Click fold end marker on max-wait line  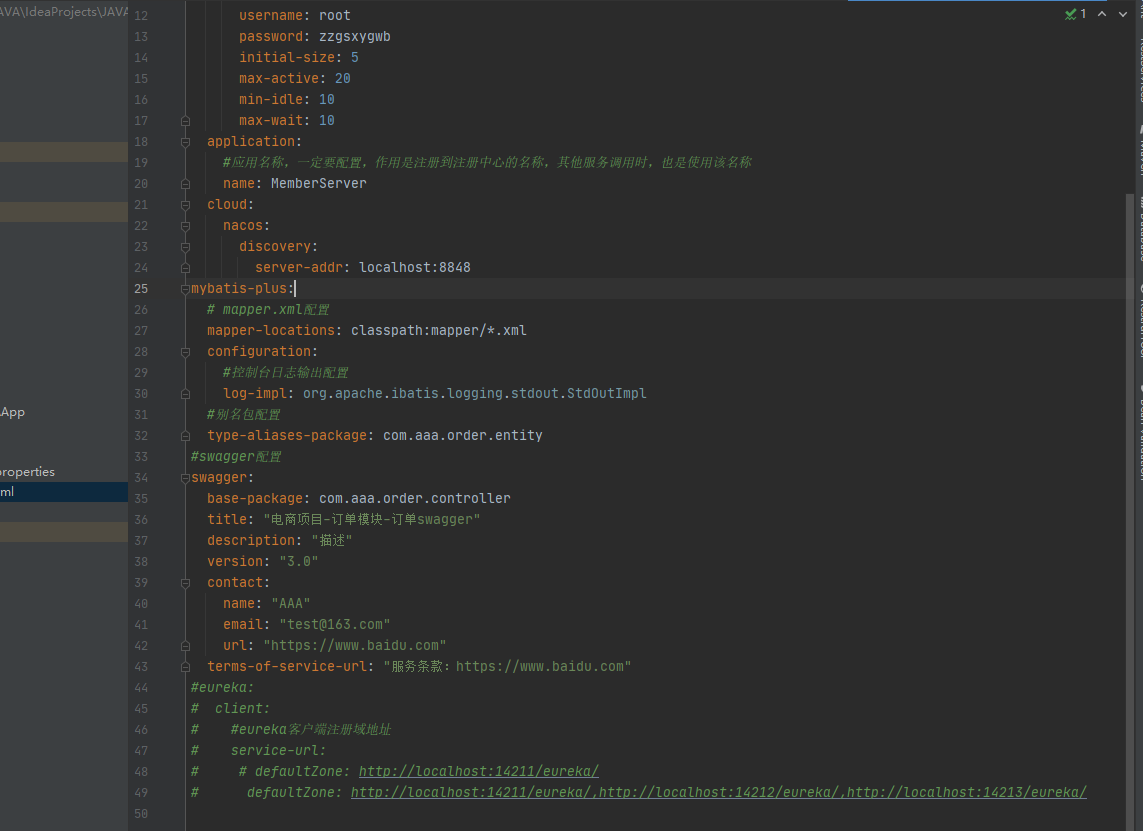pos(185,120)
